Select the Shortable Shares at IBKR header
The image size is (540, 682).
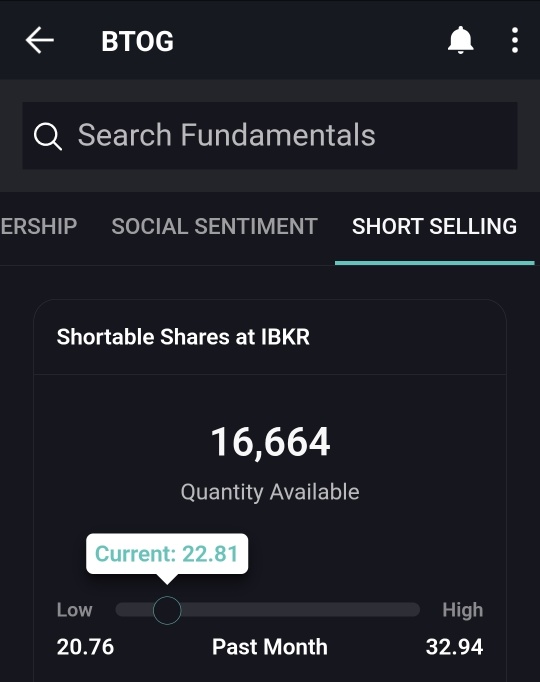183,337
